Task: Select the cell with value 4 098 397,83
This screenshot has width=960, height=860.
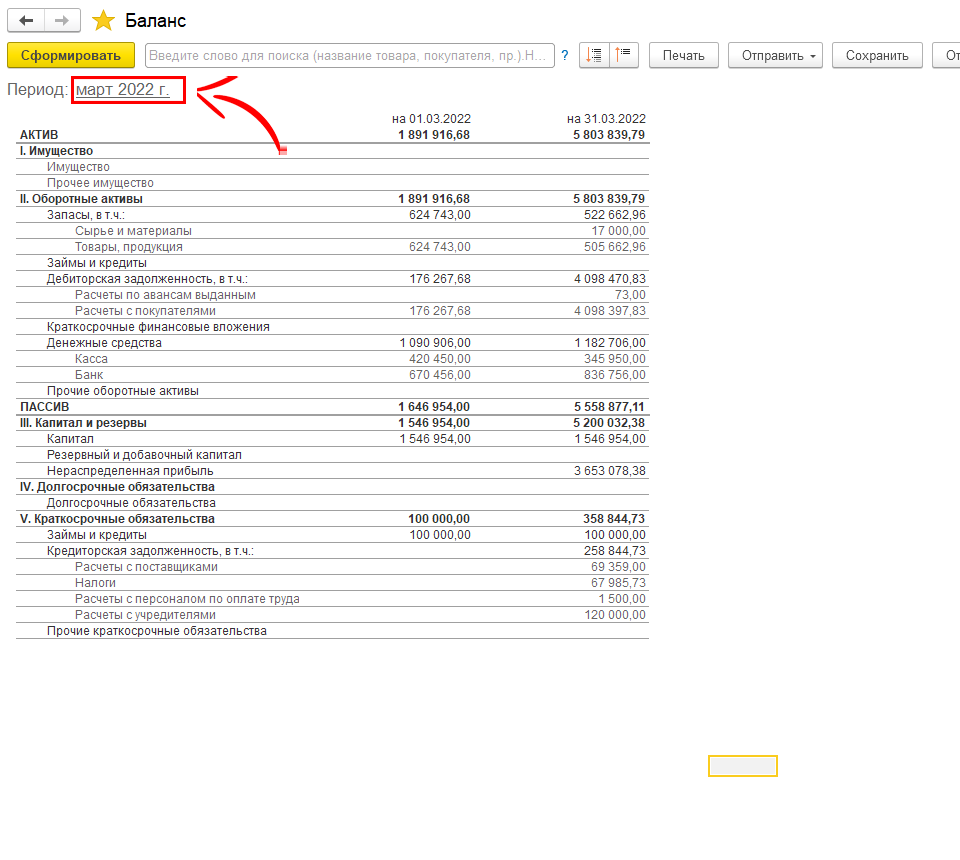Action: (609, 311)
